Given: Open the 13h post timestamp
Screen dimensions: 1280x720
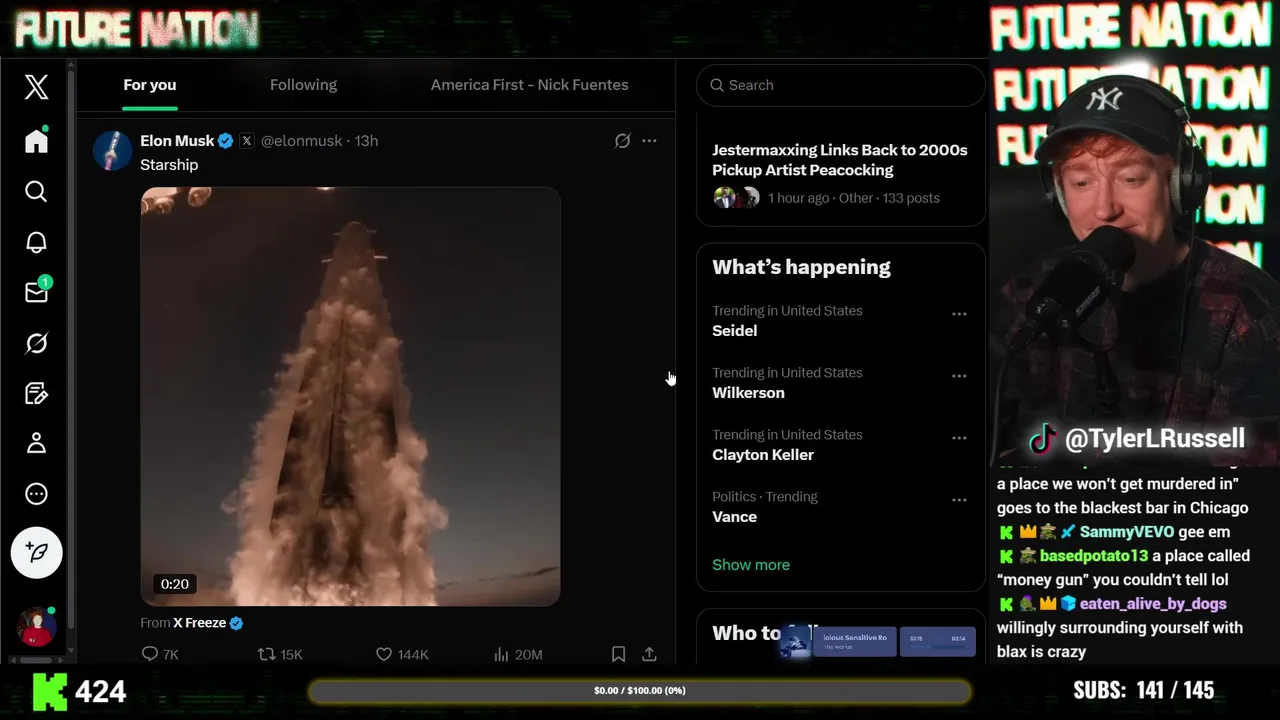Looking at the screenshot, I should click(x=367, y=141).
